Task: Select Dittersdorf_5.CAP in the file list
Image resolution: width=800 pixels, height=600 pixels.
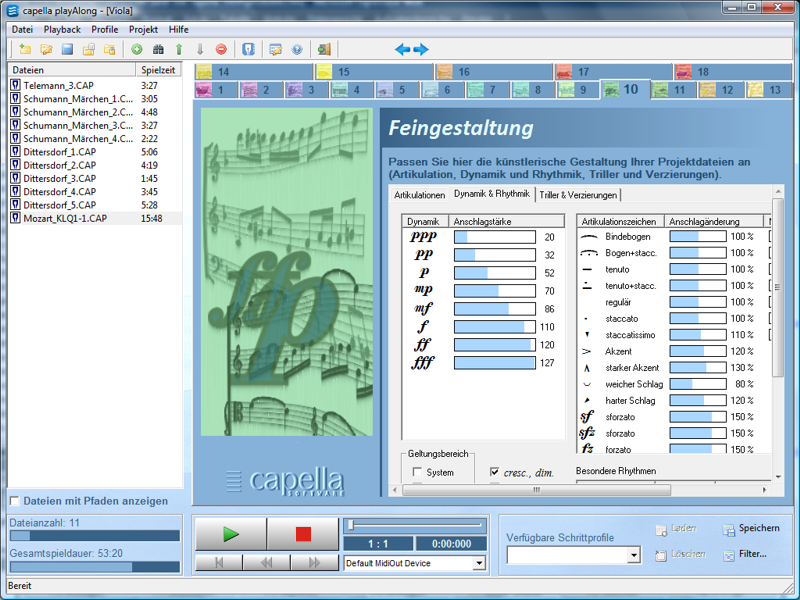Action: (x=95, y=205)
